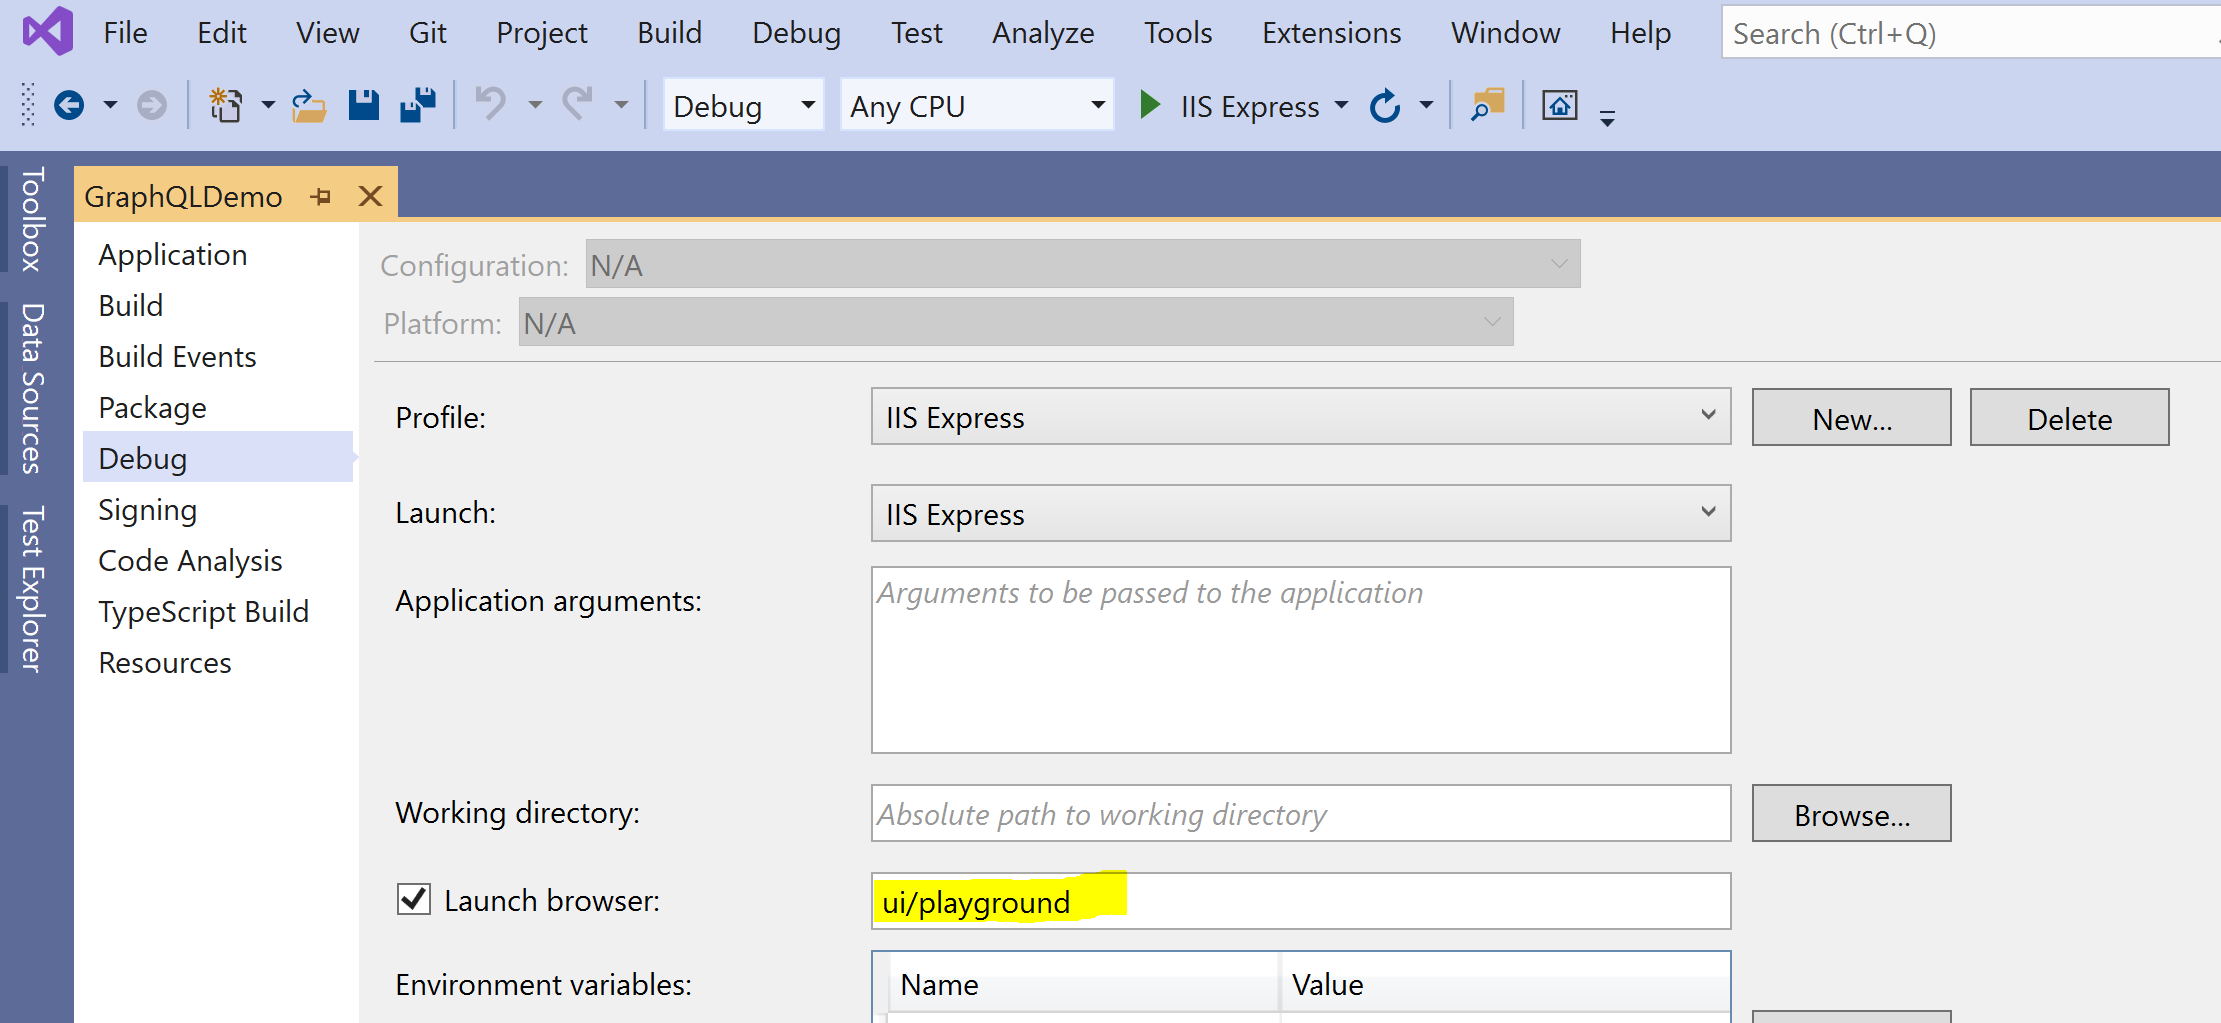Switch to the Resources page
The image size is (2221, 1023).
click(x=165, y=662)
